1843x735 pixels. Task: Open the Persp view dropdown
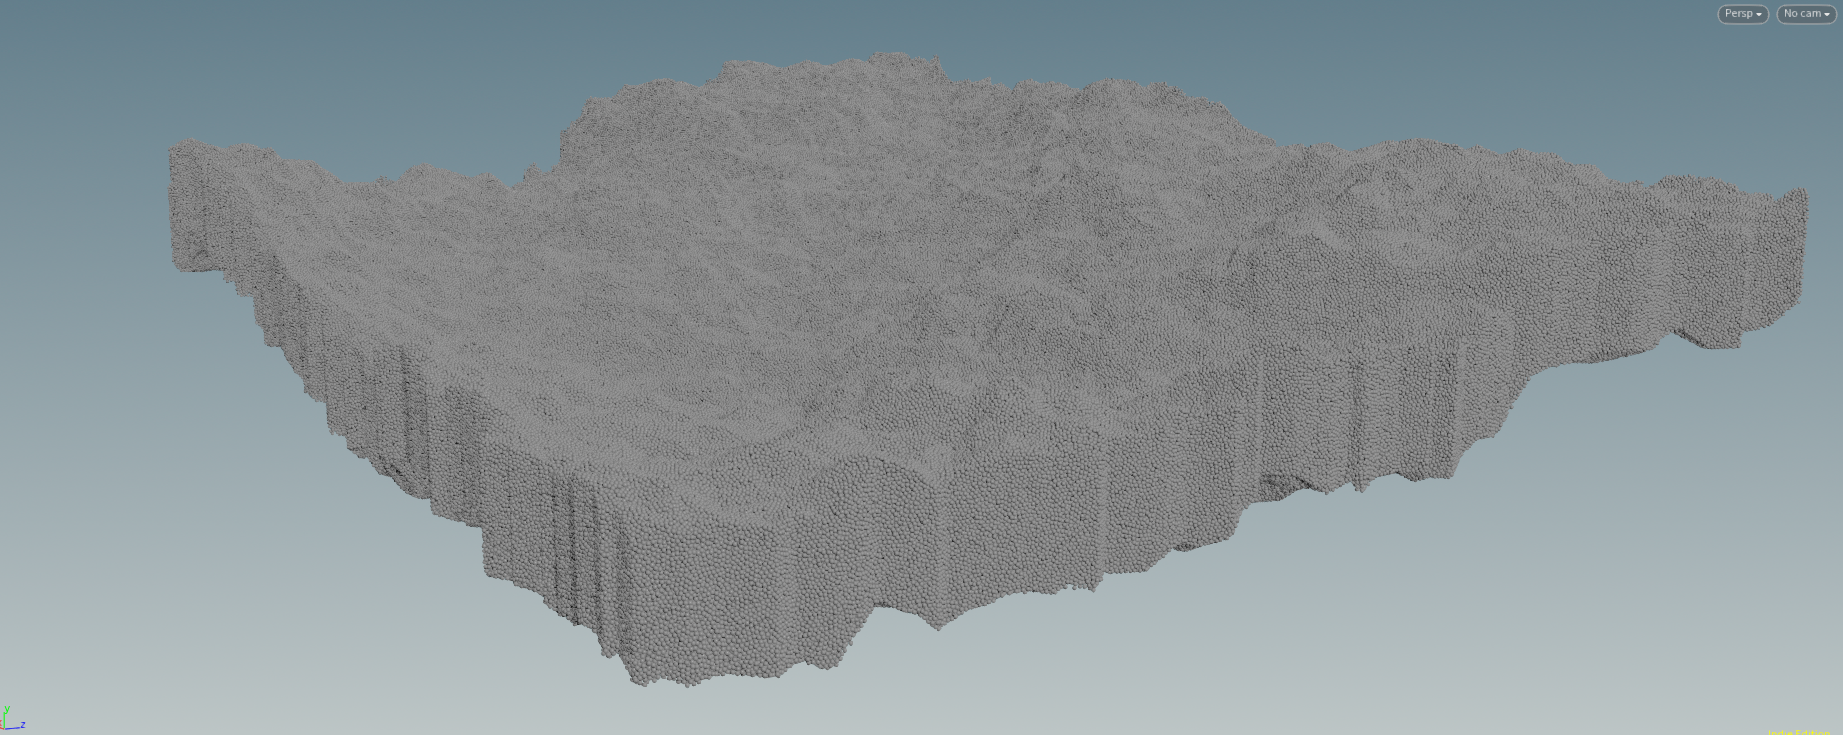pos(1742,14)
